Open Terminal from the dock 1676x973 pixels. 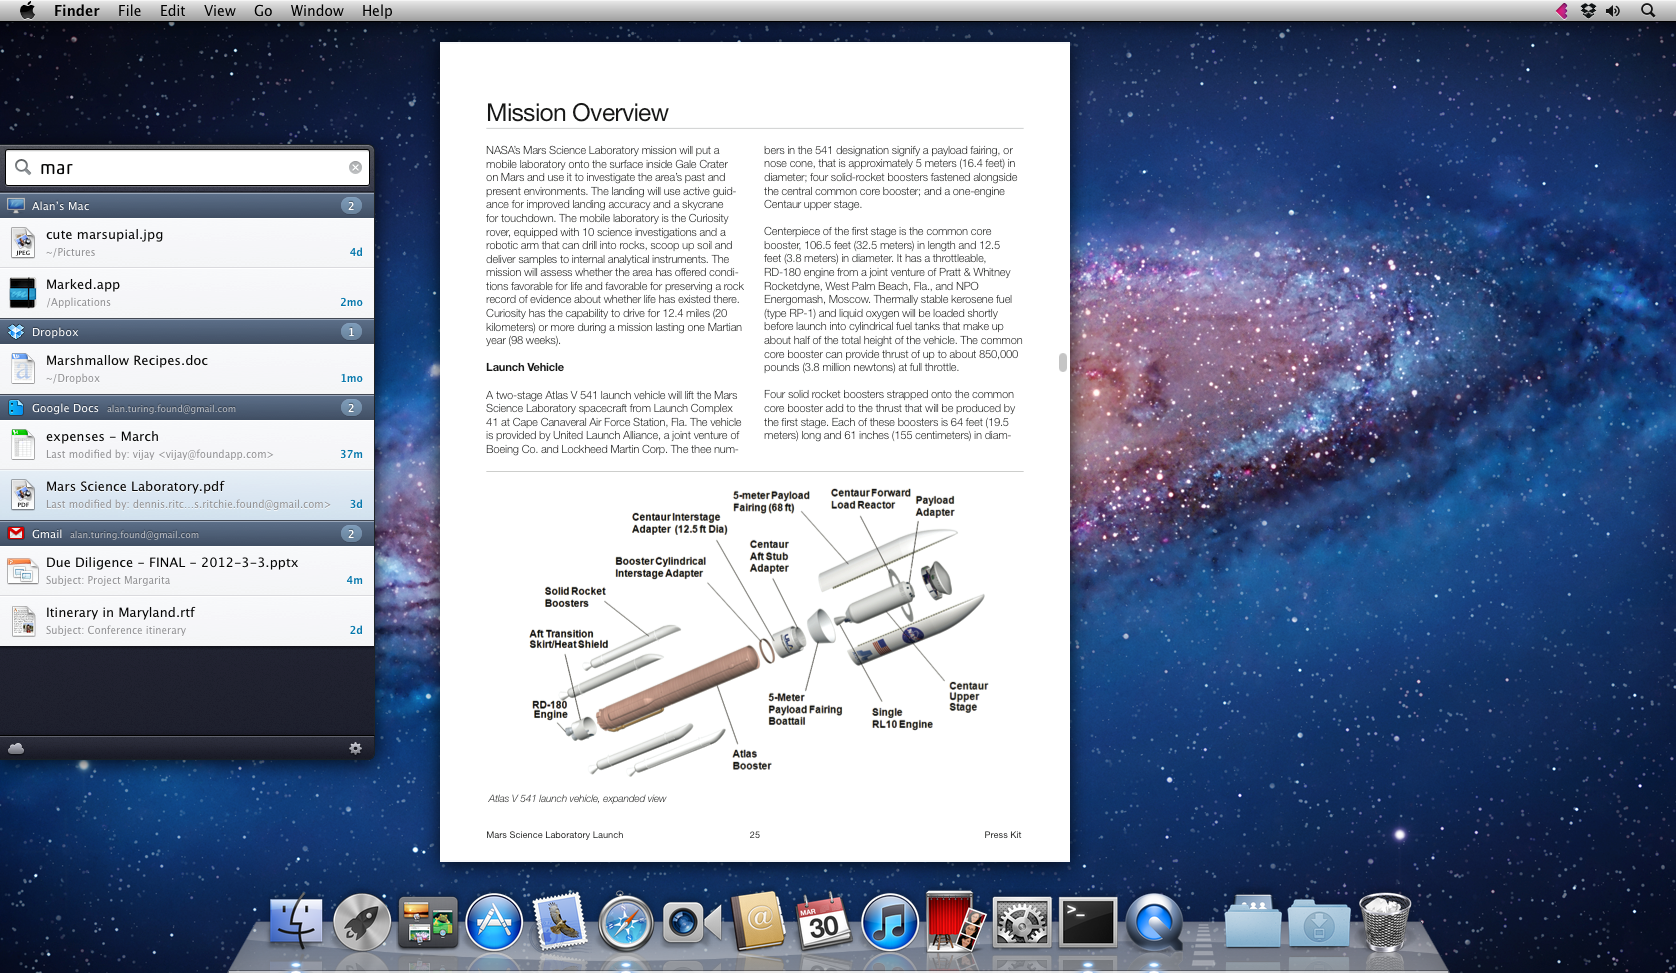1087,922
